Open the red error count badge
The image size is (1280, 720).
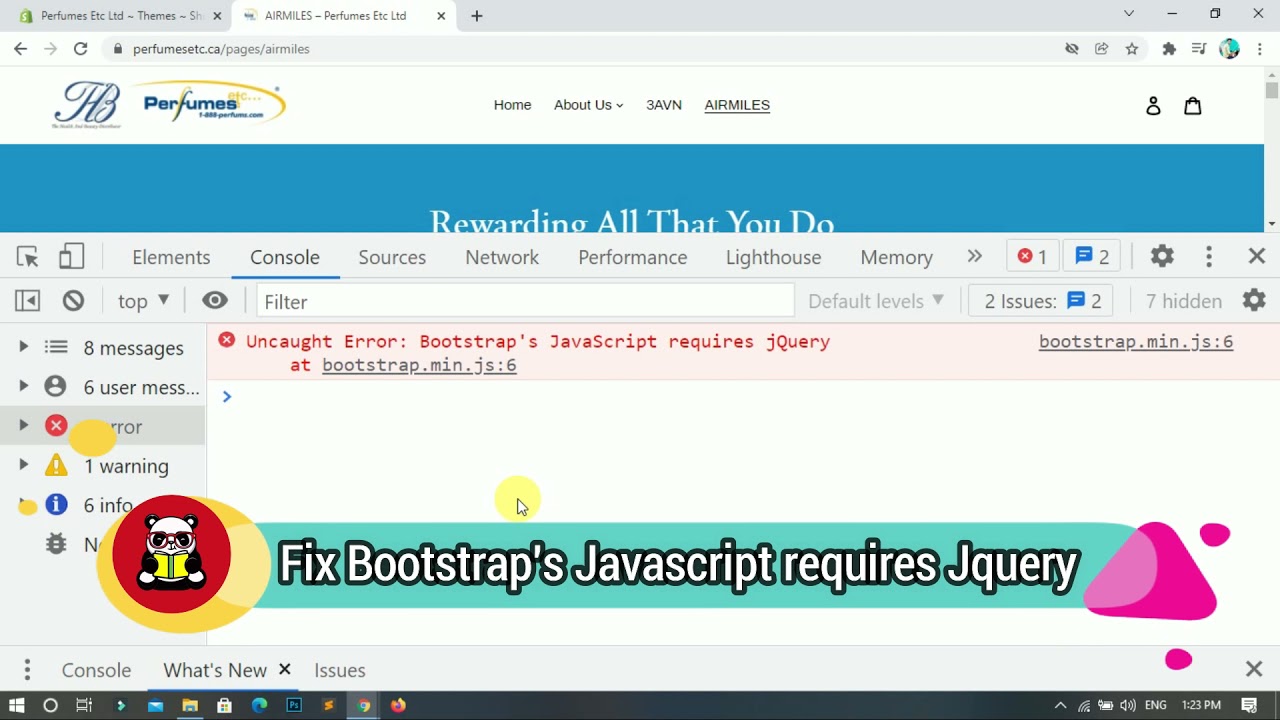1032,257
